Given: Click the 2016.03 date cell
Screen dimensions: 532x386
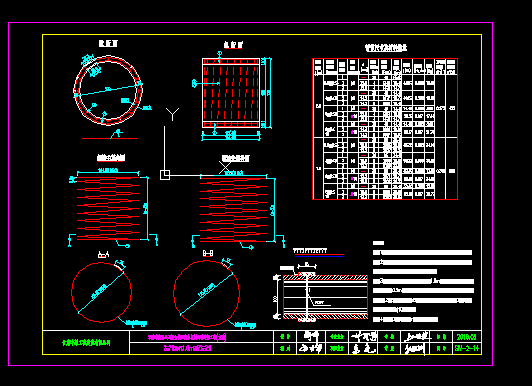Looking at the screenshot, I should [467, 337].
